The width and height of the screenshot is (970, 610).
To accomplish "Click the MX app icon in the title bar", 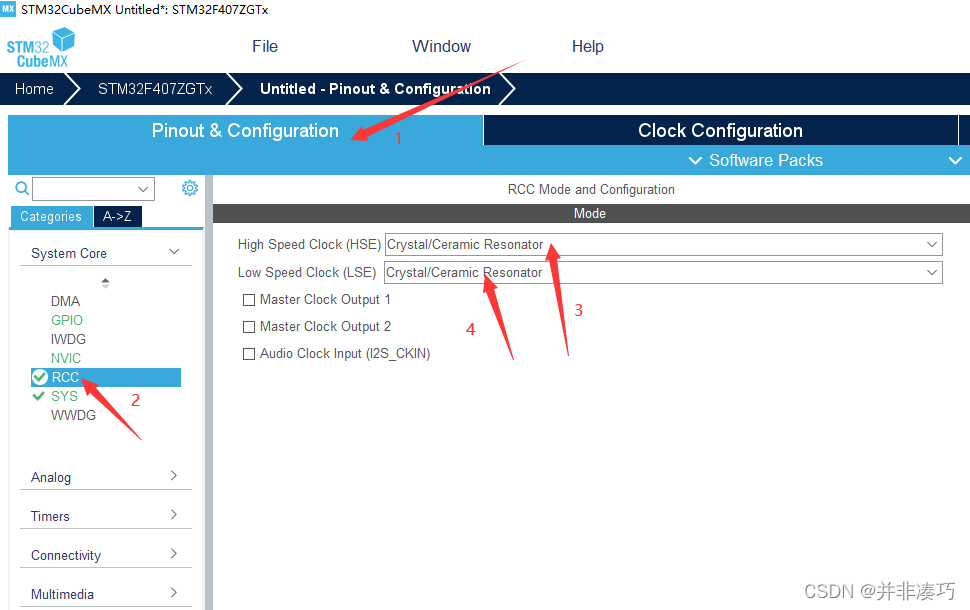I will pyautogui.click(x=8, y=9).
